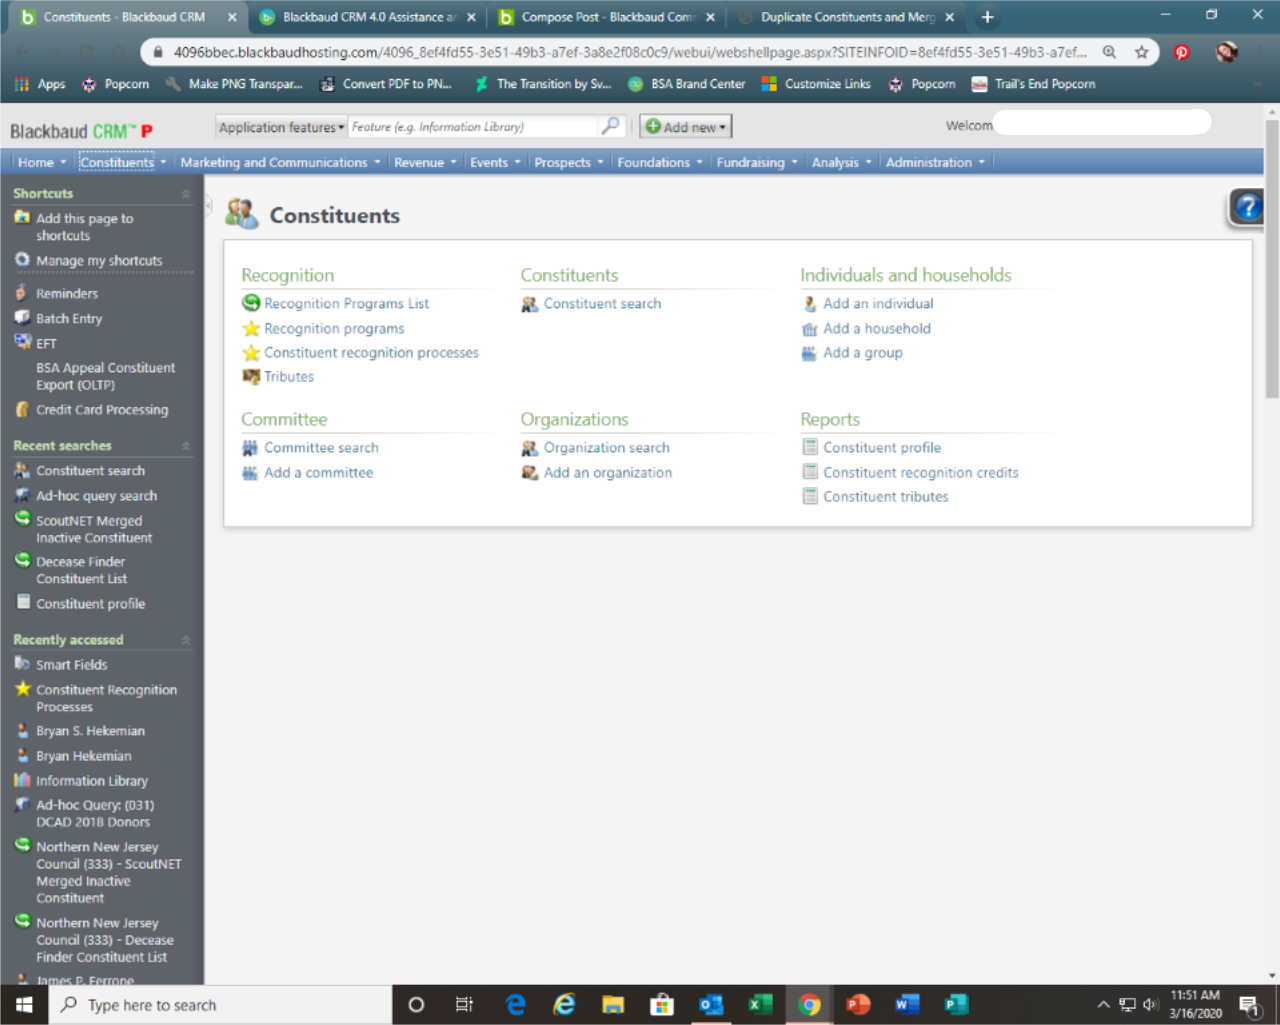Click the feature search magnifier icon
The width and height of the screenshot is (1280, 1025).
[x=610, y=126]
